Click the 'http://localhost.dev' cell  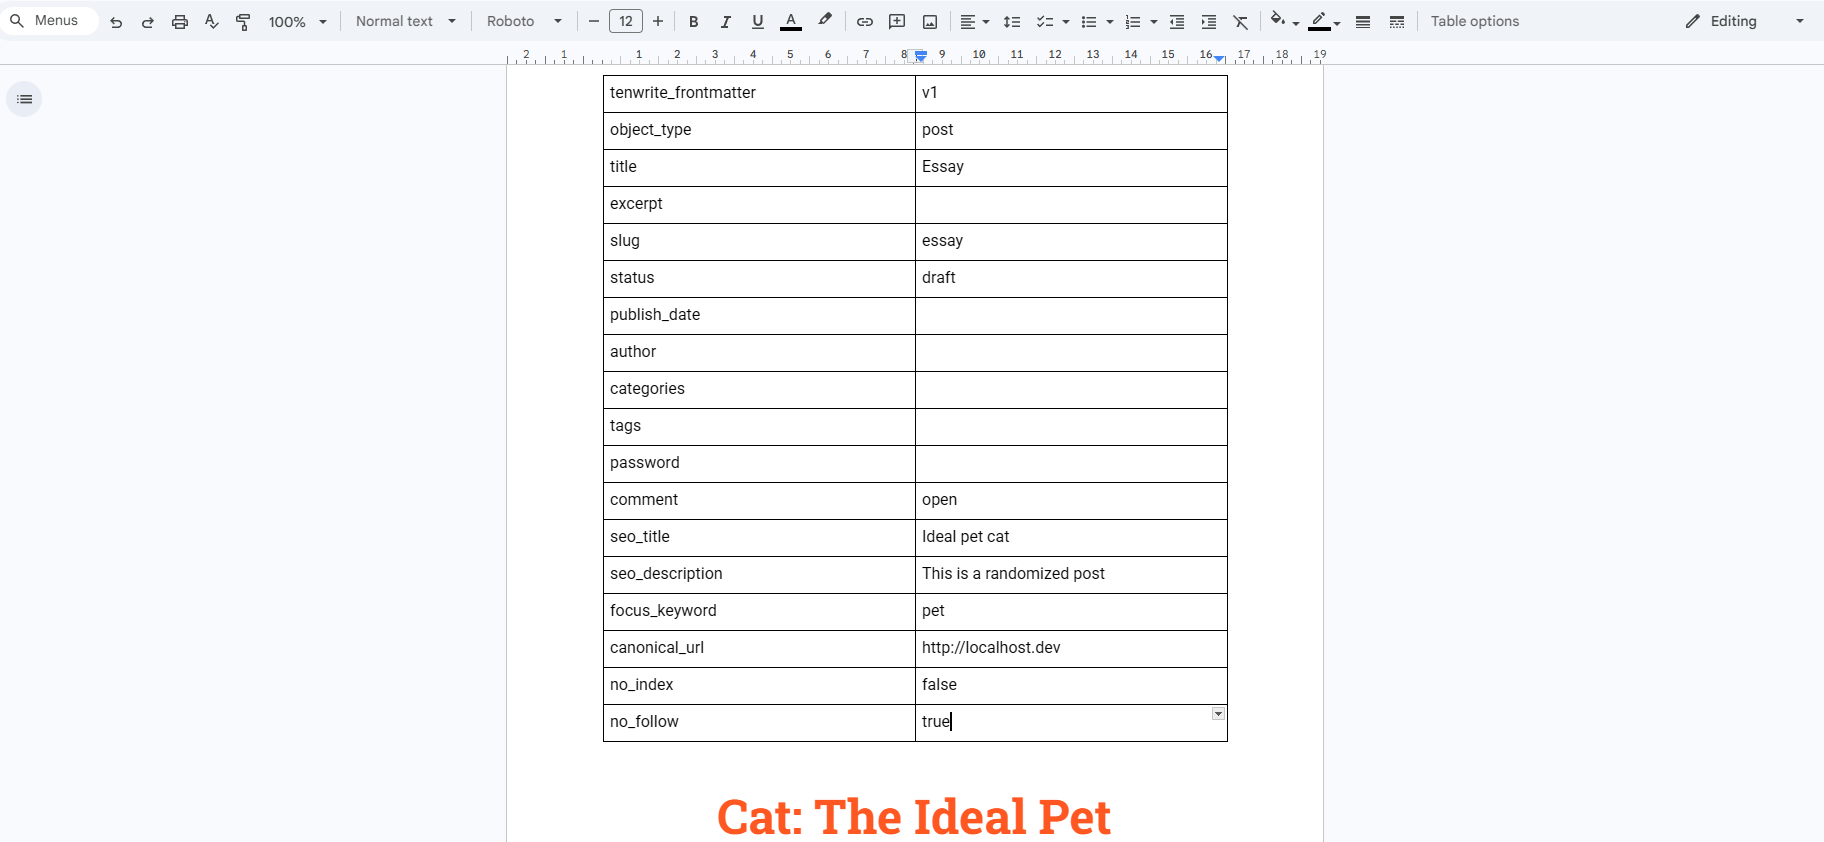pos(1071,648)
